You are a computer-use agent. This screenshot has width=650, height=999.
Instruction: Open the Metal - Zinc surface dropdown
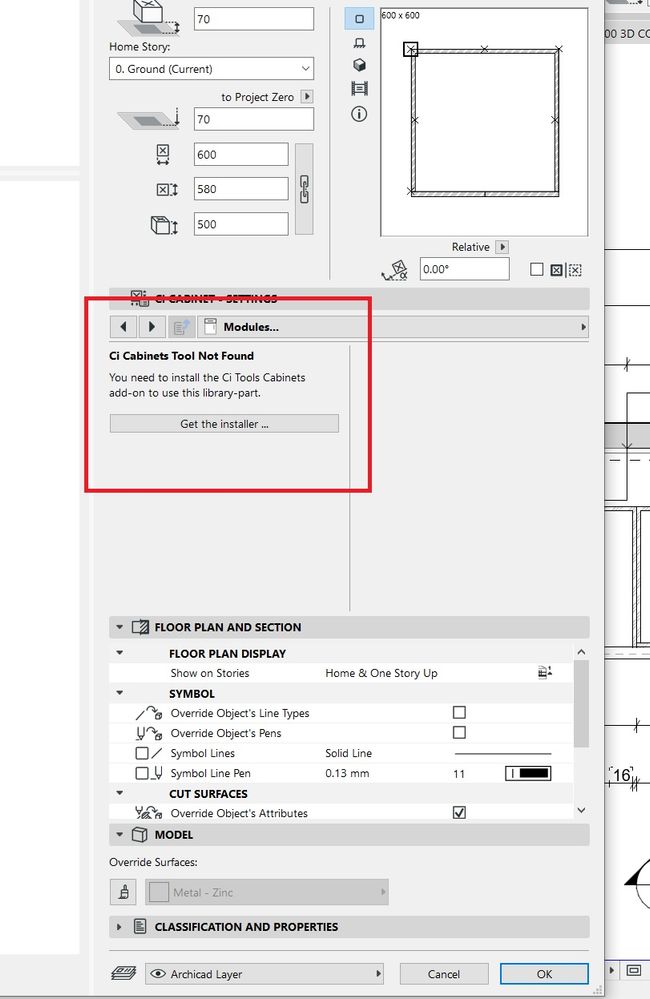[267, 892]
